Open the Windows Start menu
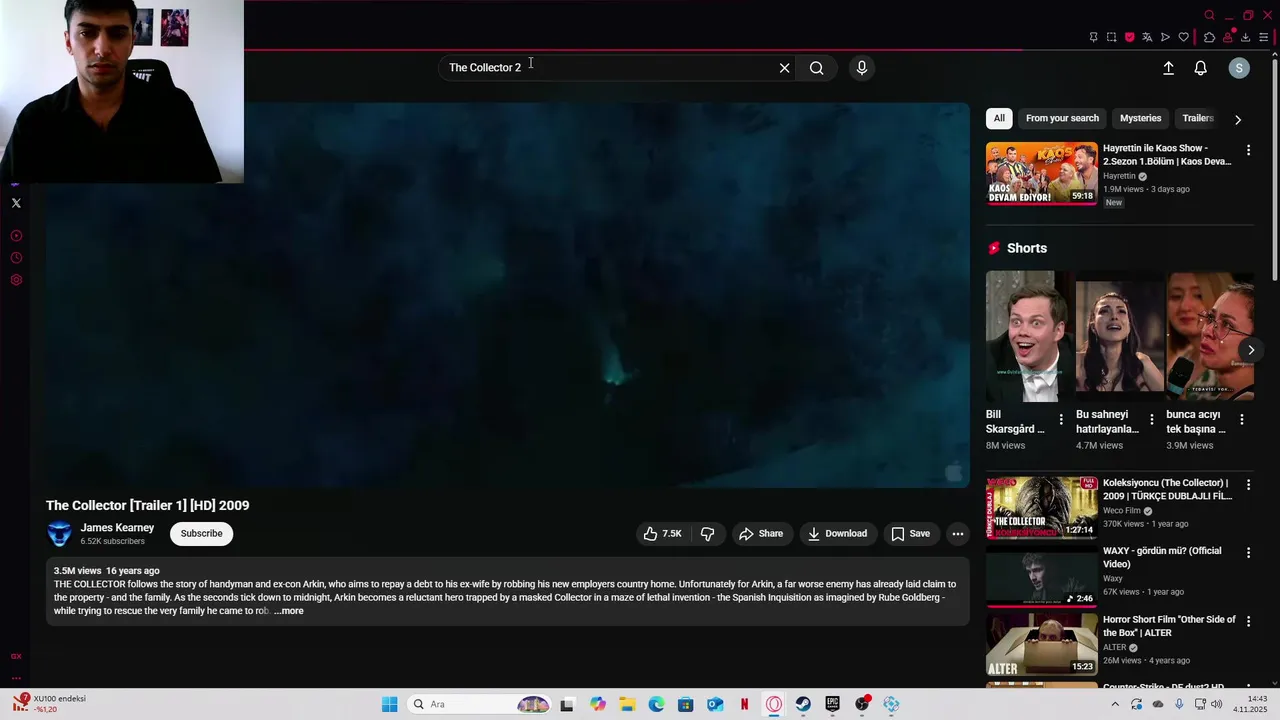The width and height of the screenshot is (1280, 720). coord(390,704)
